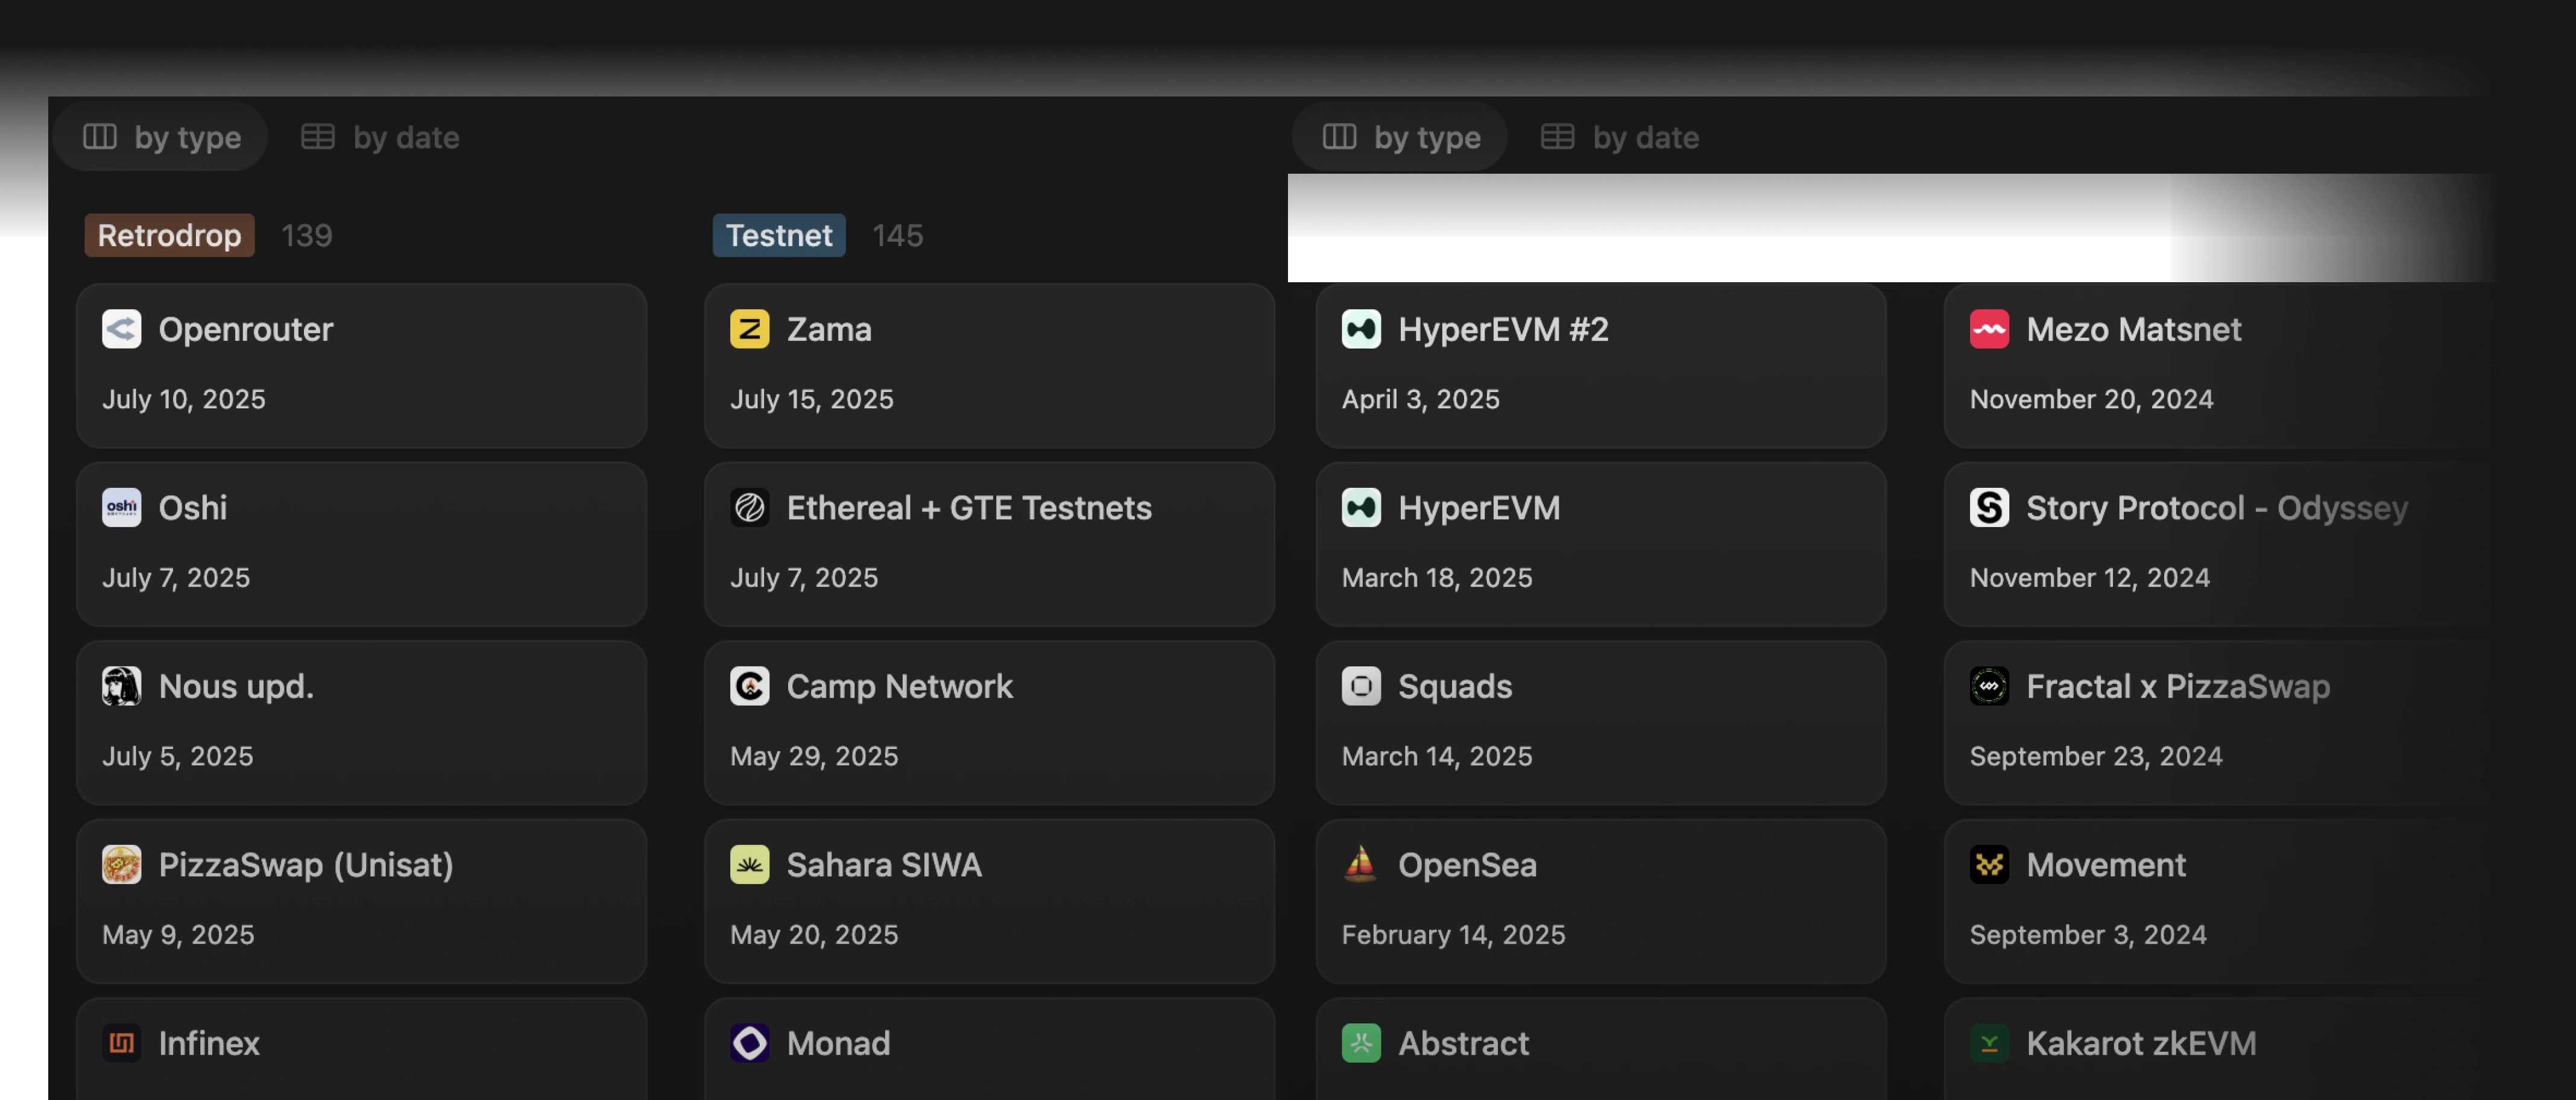
Task: Click the Monad diamond icon
Action: tap(749, 1043)
